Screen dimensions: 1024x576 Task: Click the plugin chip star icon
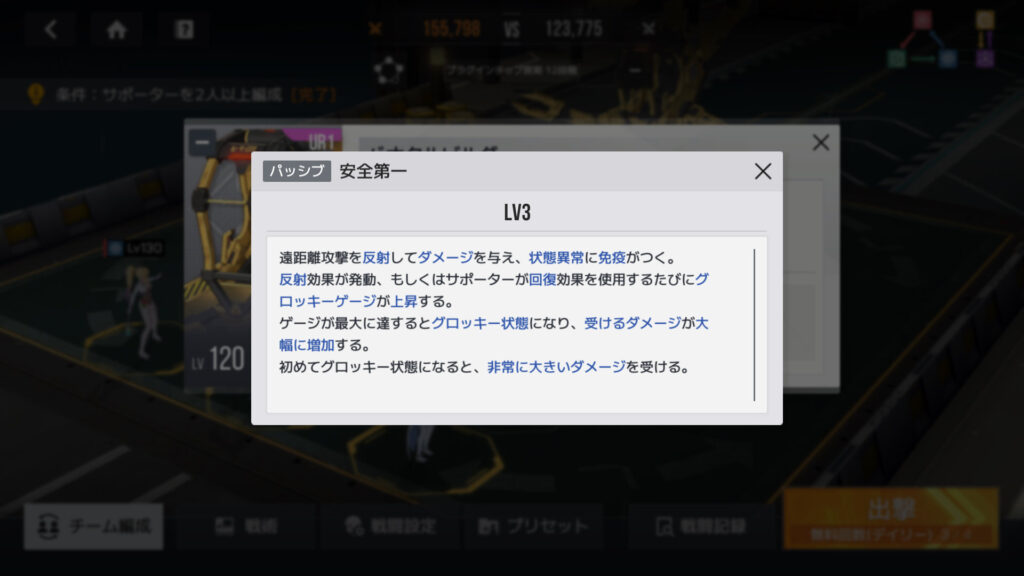(389, 71)
